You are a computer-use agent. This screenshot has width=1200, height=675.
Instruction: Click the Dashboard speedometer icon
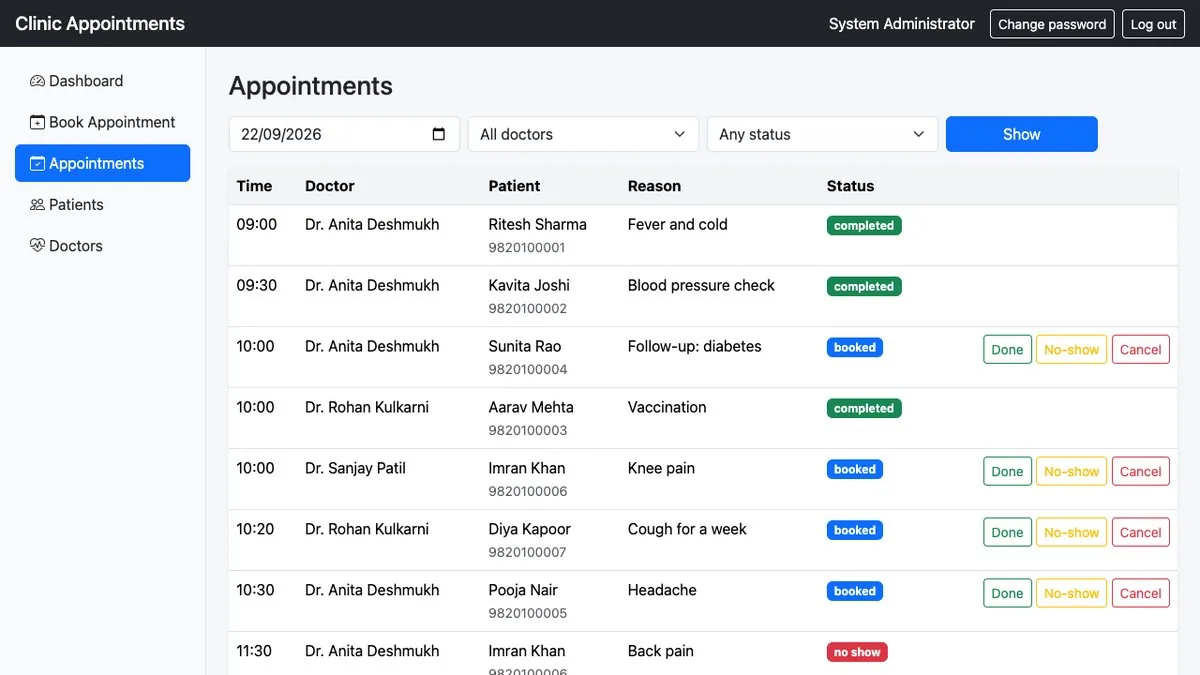(38, 81)
